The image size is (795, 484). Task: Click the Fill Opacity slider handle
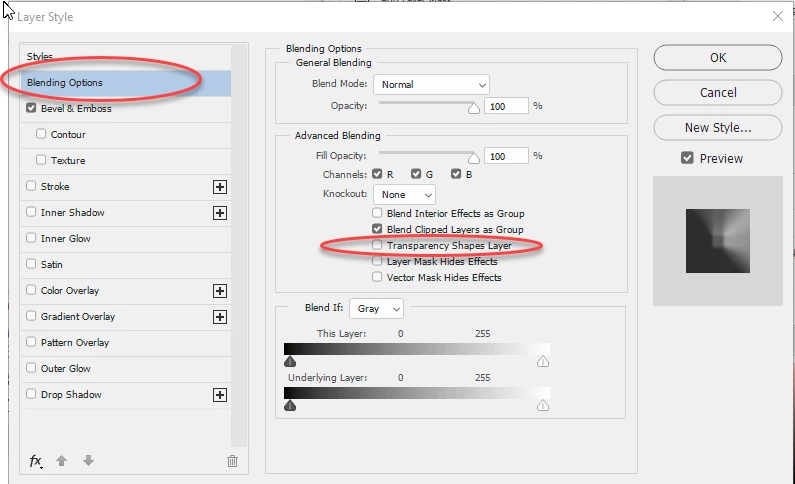[x=474, y=158]
